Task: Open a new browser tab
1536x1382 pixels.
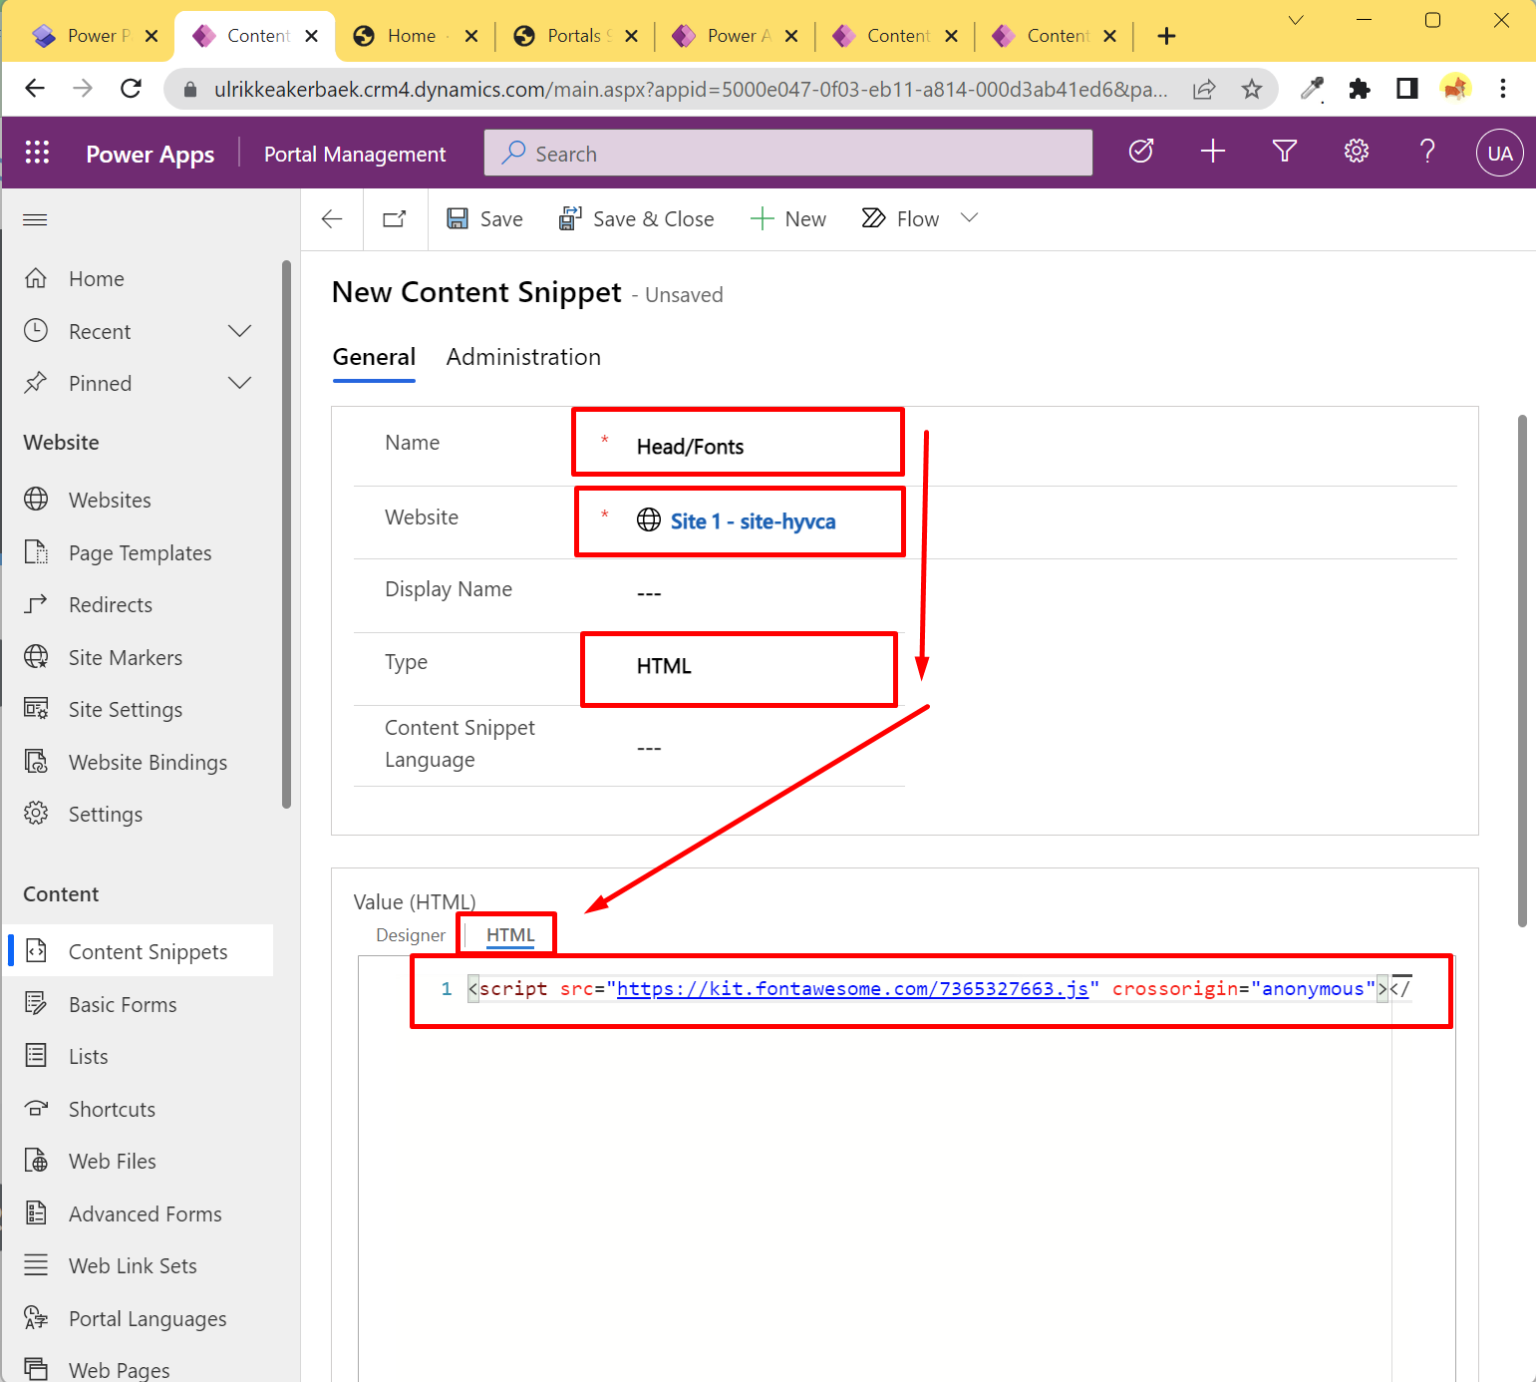Action: point(1166,36)
